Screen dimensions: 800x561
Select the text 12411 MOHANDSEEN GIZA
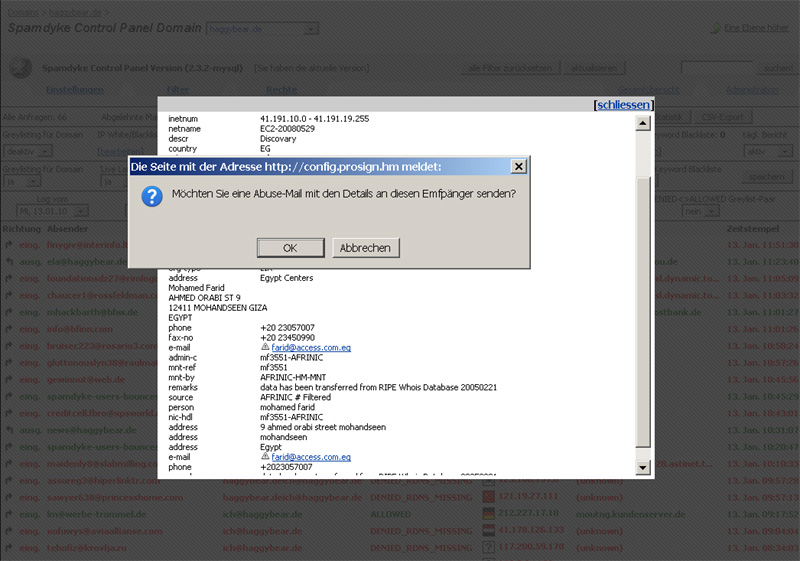[218, 308]
